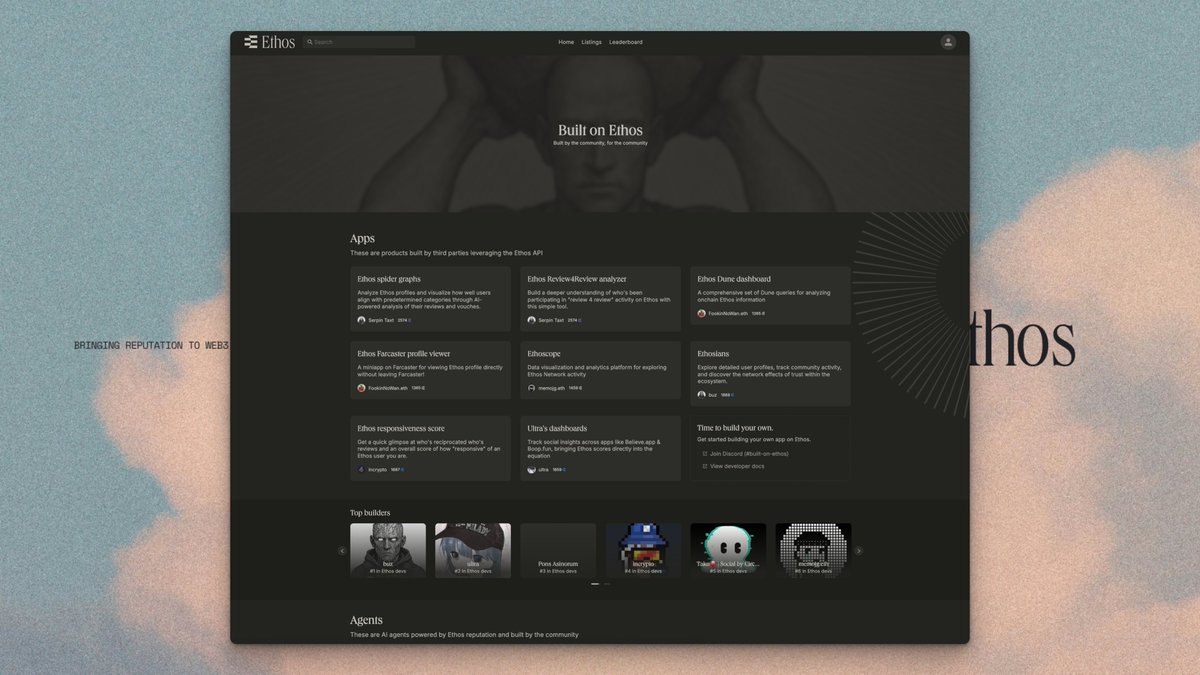Click the View developer docs external-link icon
Viewport: 1200px width, 675px height.
(x=704, y=466)
